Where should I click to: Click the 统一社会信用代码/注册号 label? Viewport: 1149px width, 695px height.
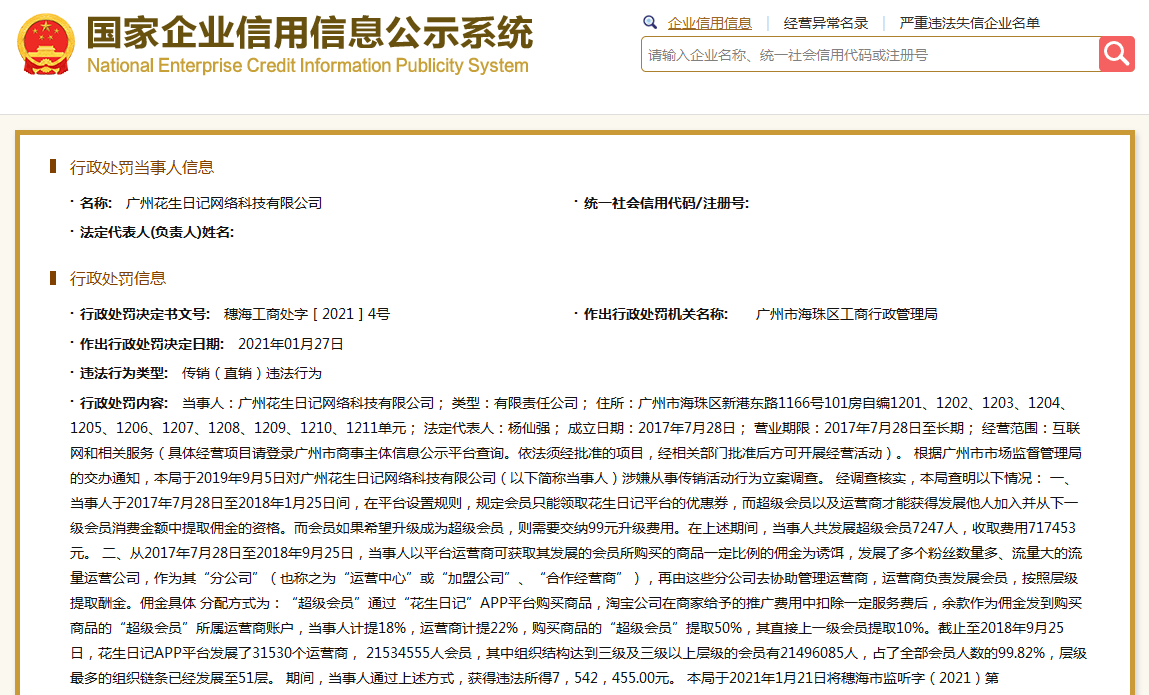[666, 203]
